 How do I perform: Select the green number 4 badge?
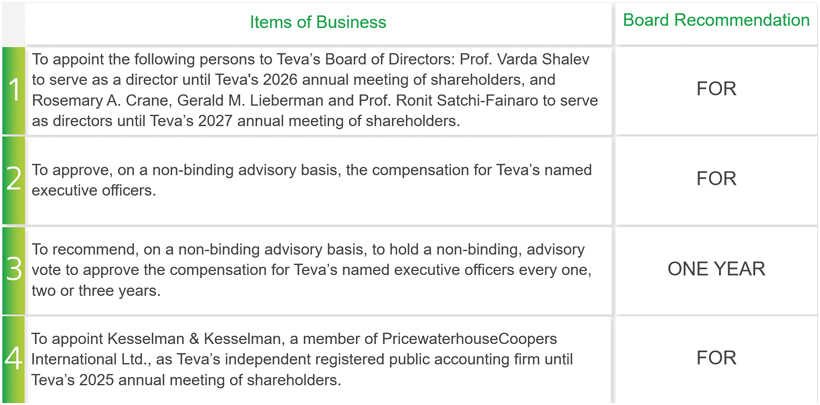(13, 358)
